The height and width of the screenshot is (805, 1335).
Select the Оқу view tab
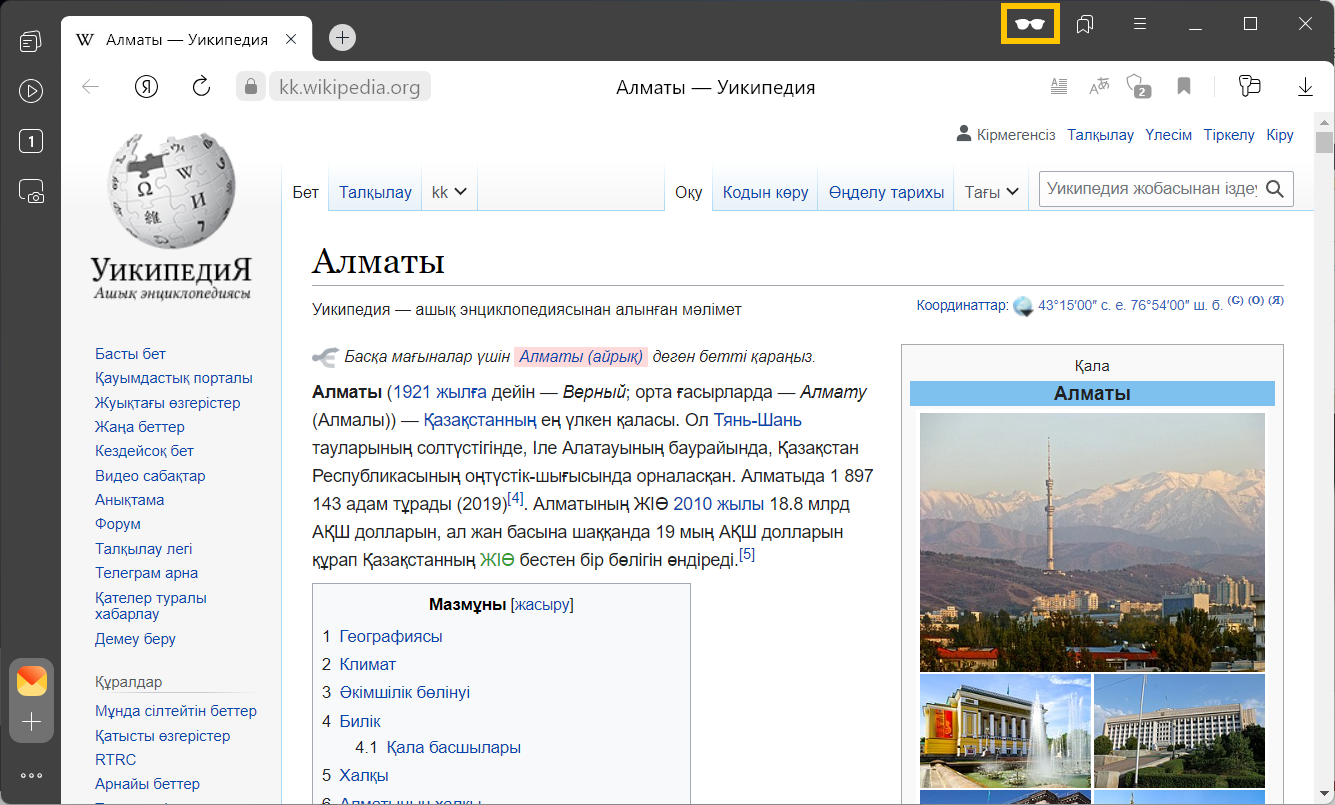[x=688, y=192]
